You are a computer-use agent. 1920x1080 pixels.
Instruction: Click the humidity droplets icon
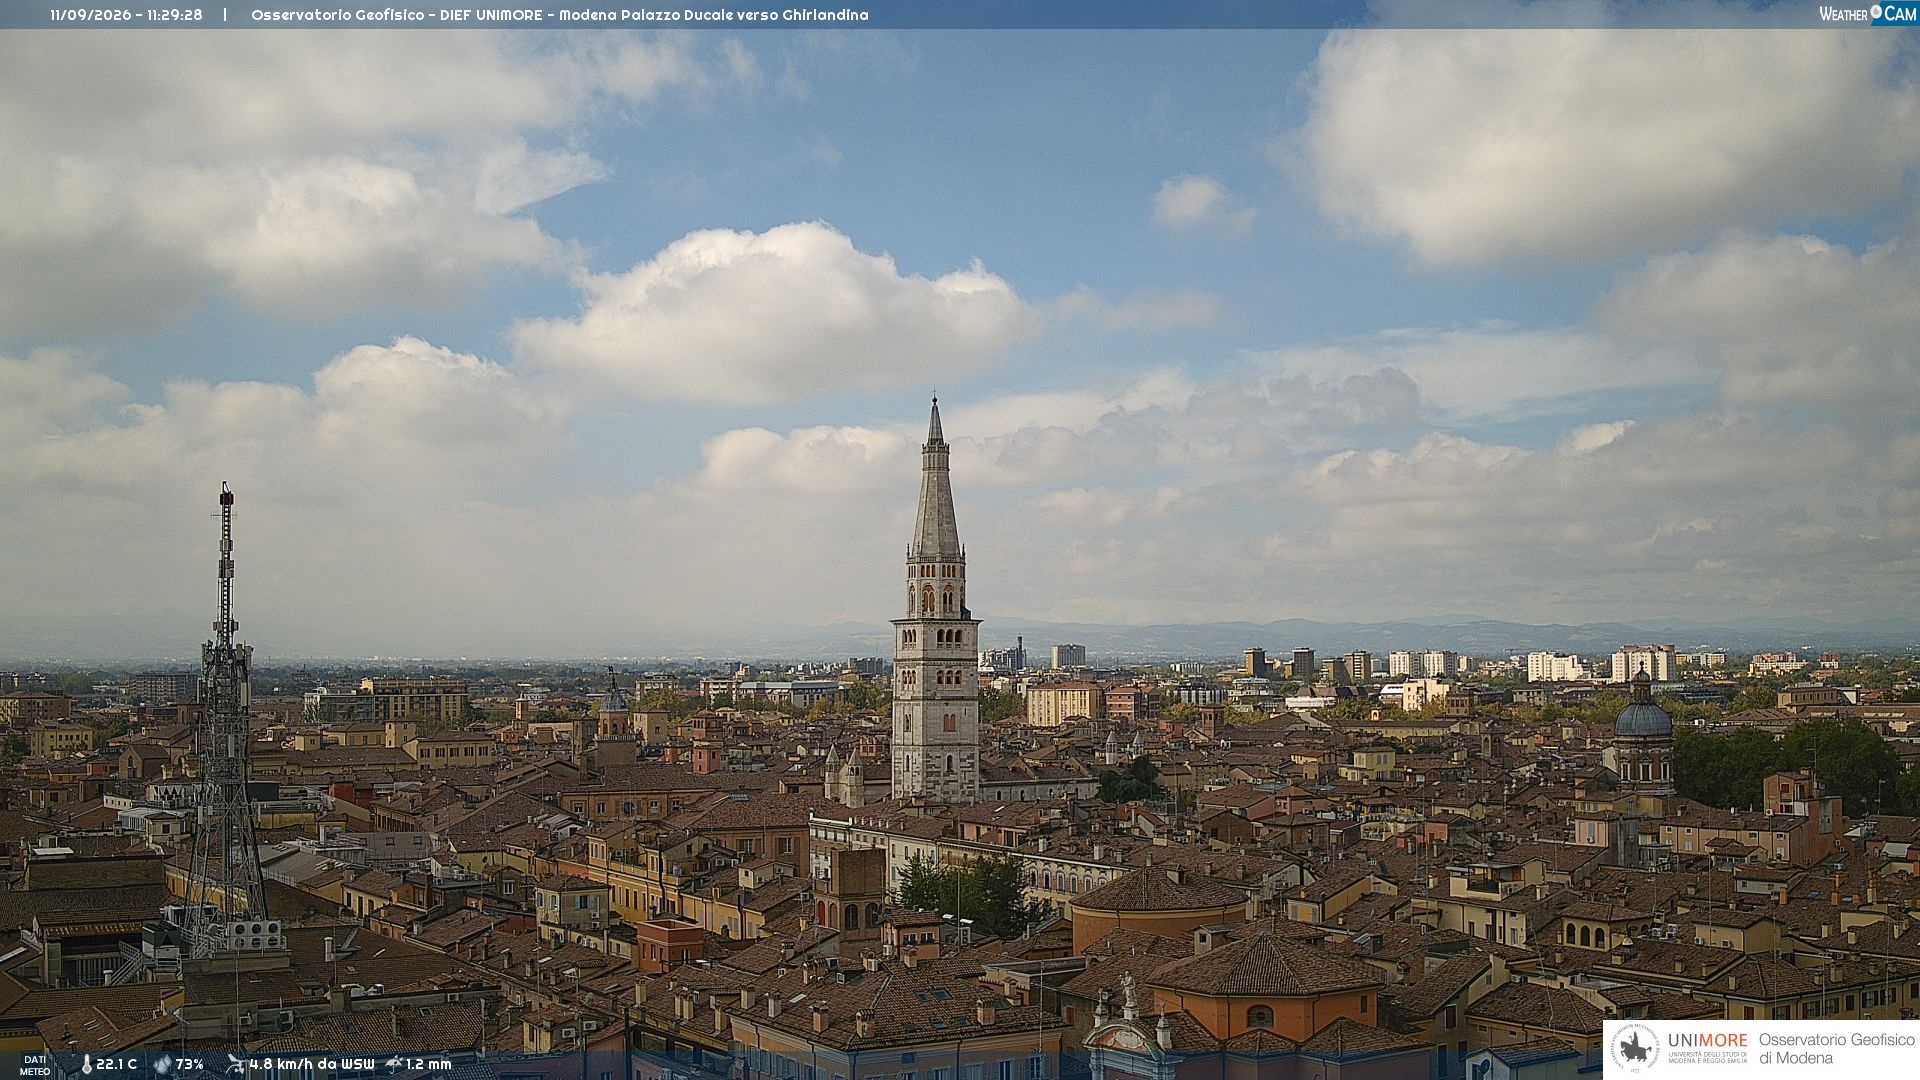(163, 1065)
